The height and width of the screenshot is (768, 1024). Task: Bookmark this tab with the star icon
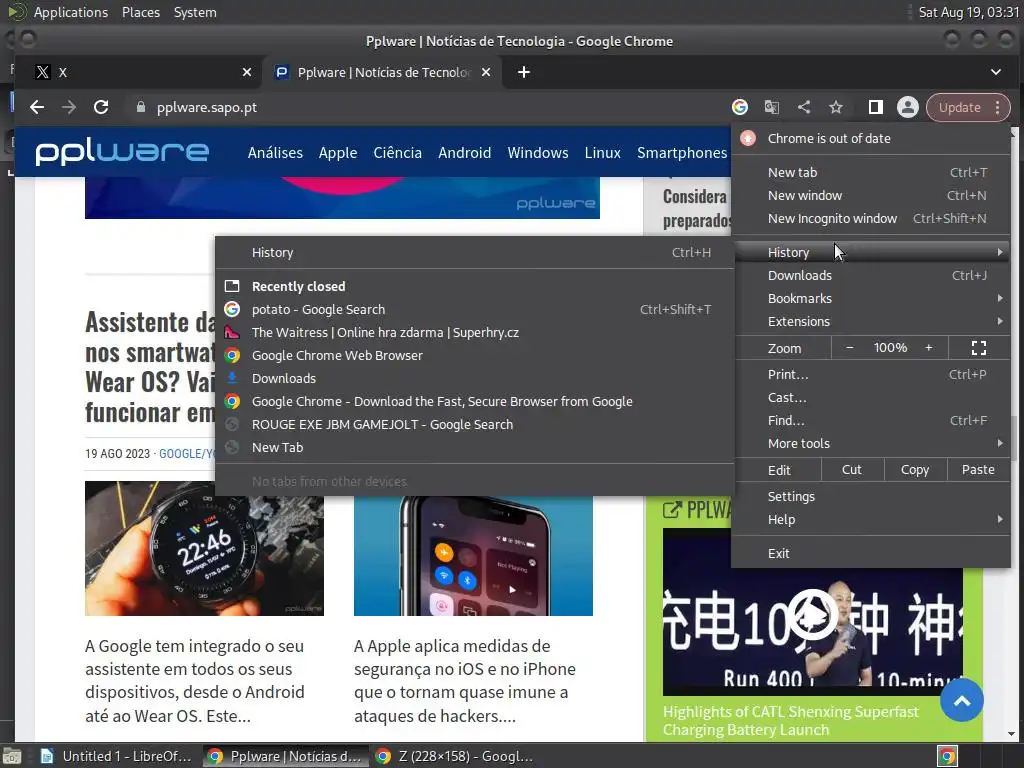click(836, 107)
